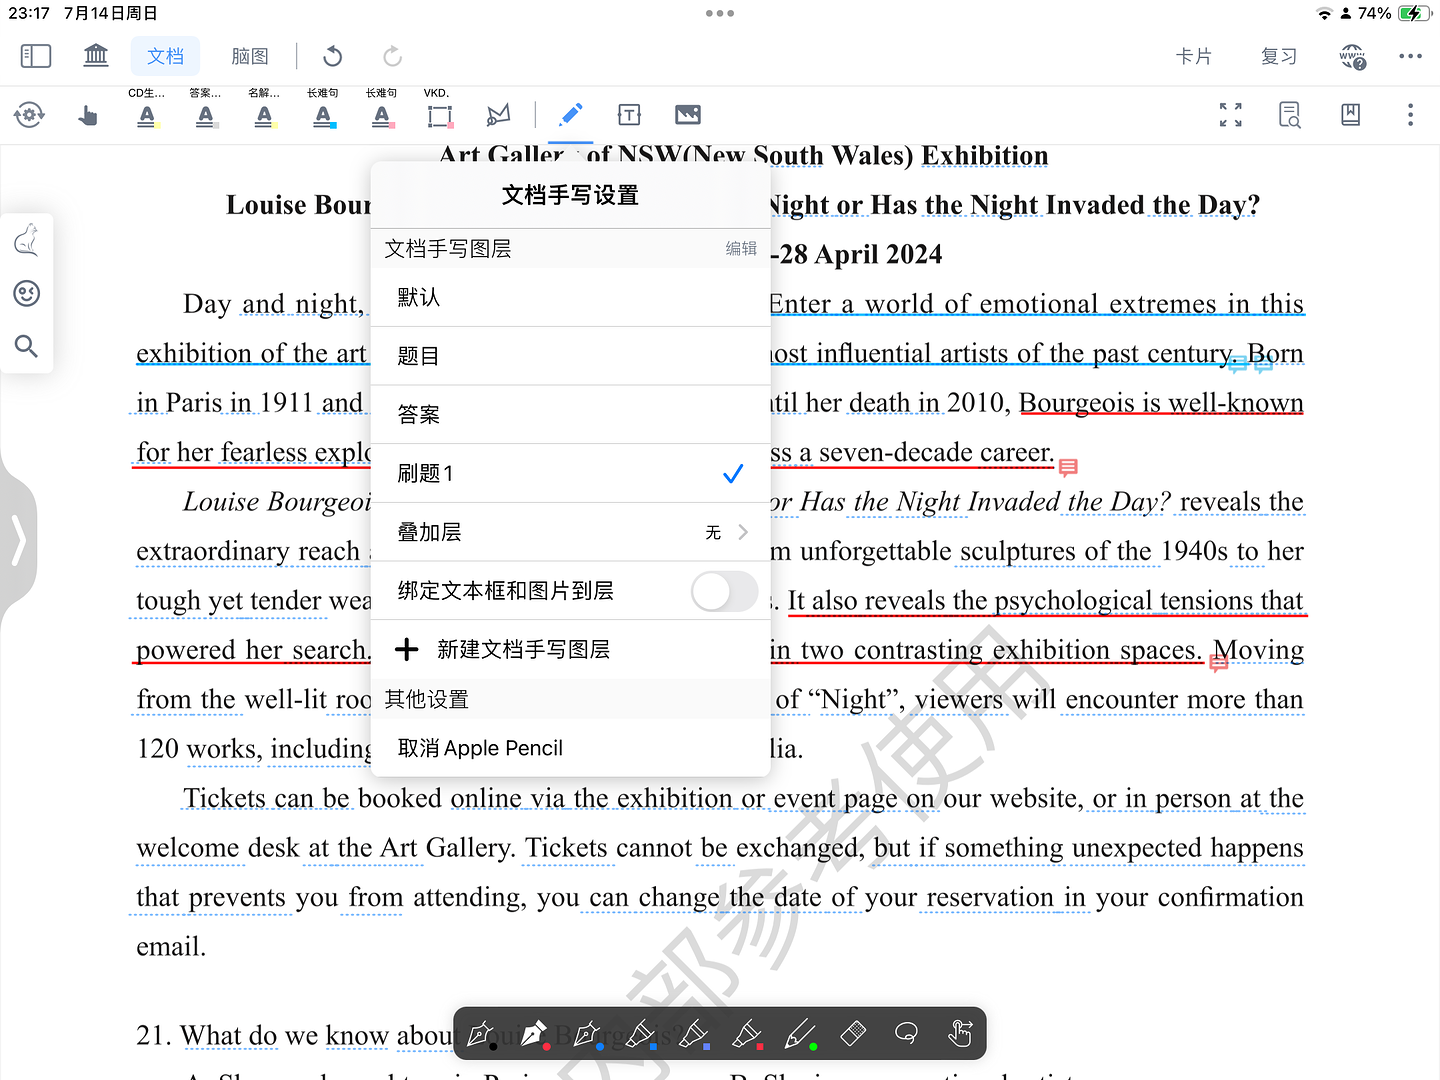Redo the last undone action

click(x=392, y=56)
